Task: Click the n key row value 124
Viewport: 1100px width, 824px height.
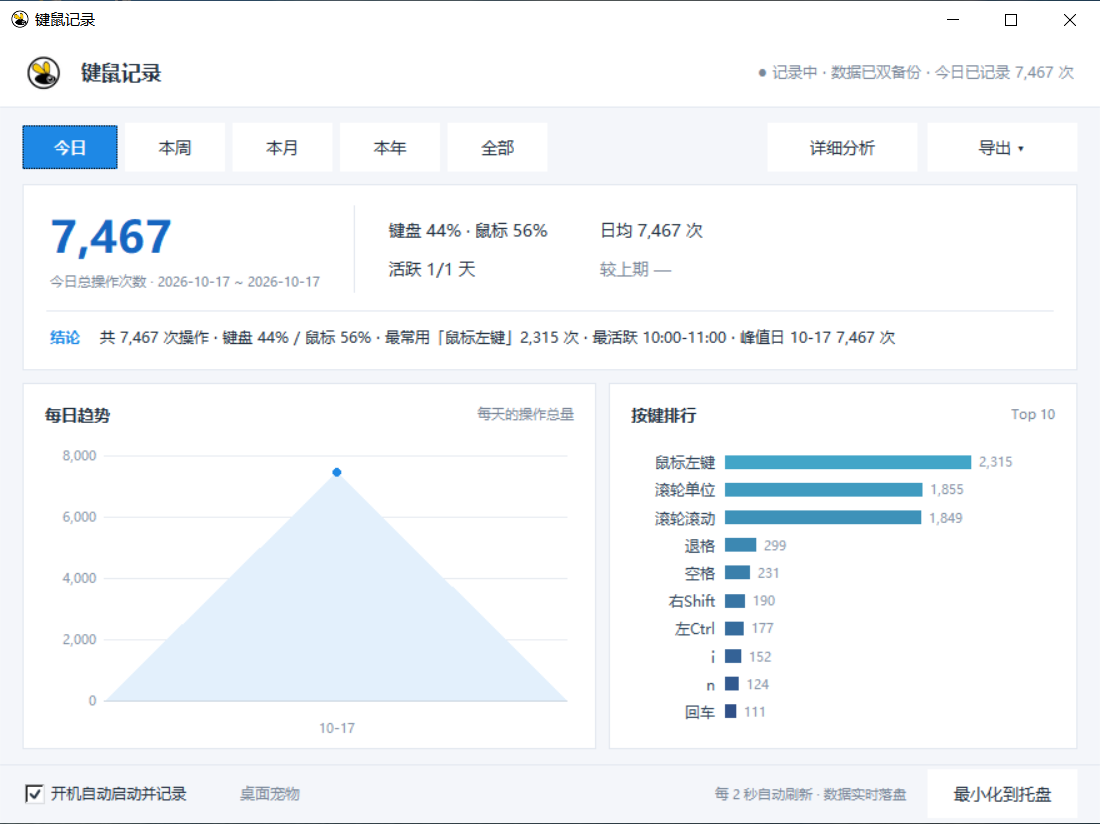Action: 758,684
